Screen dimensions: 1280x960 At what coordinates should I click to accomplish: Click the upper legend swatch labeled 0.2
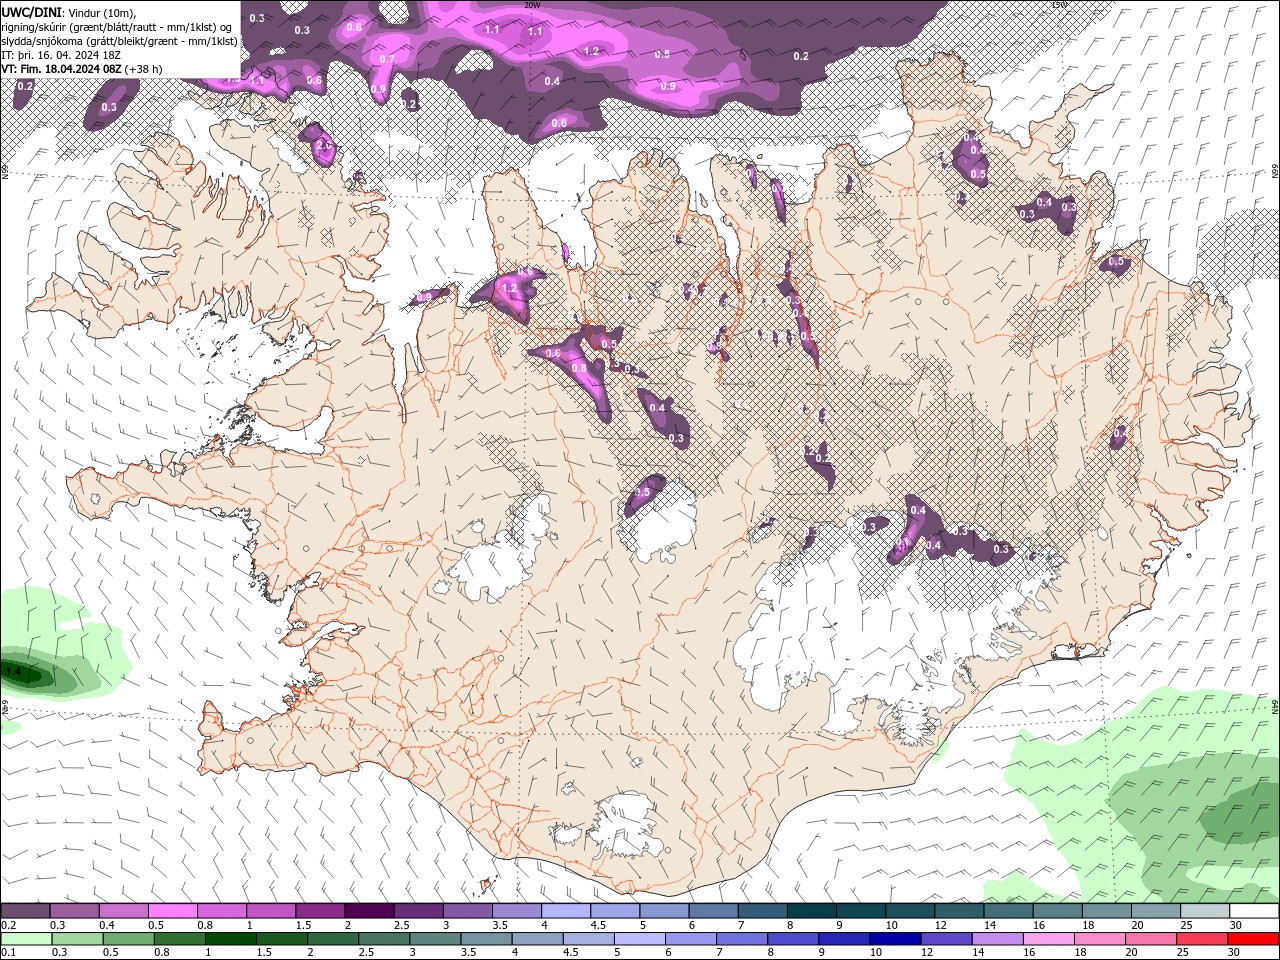[x=25, y=911]
